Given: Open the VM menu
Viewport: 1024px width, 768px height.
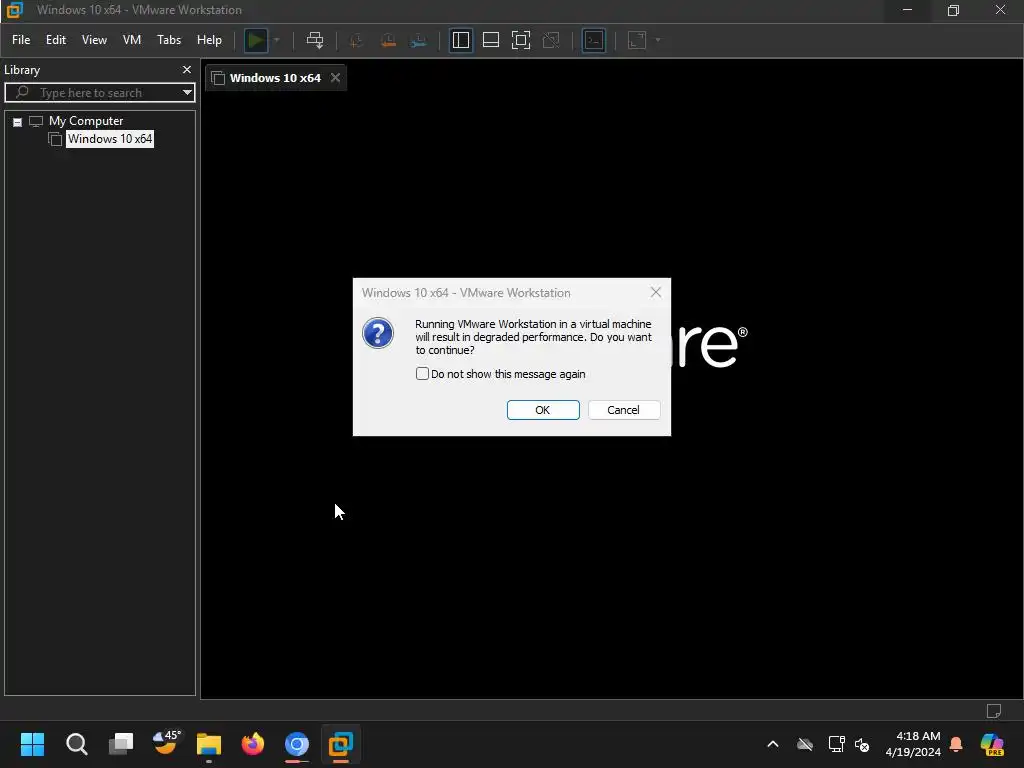Looking at the screenshot, I should click(132, 40).
